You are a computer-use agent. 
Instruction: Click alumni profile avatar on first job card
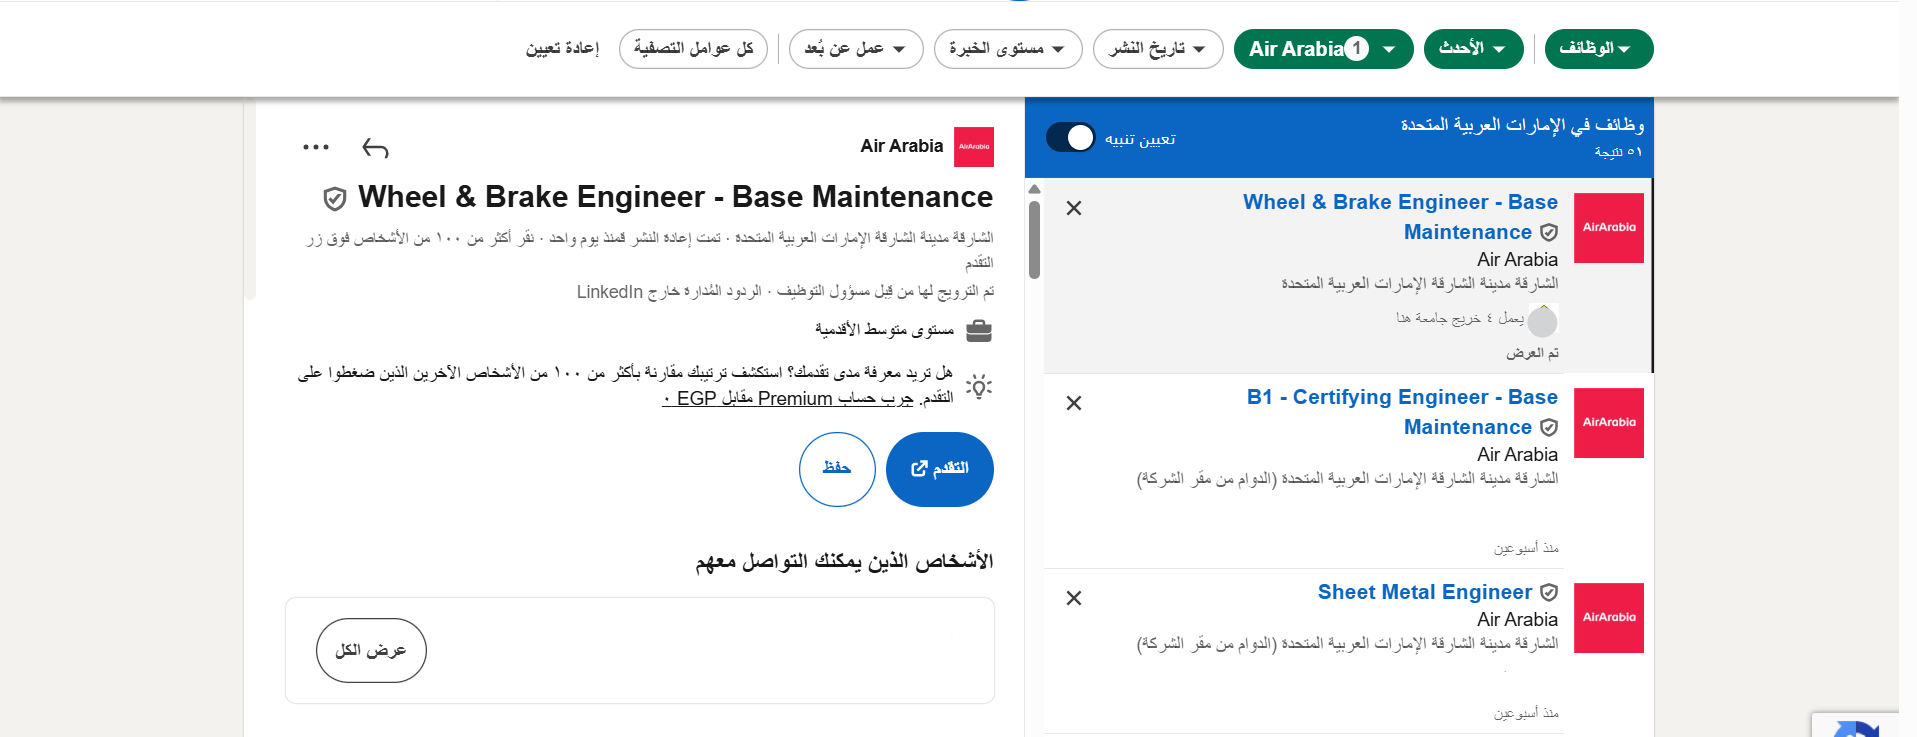coord(1543,321)
